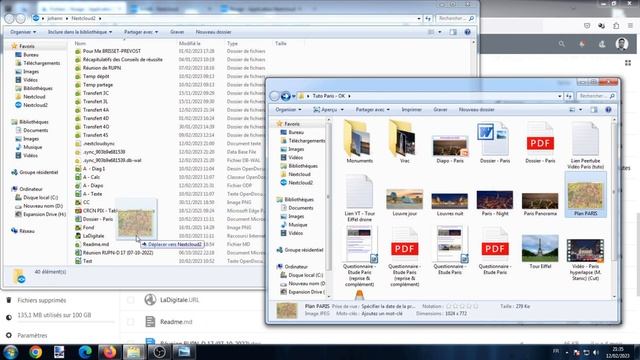Select the Diapo - Paris presentation file
Viewport: 640px width, 360px height.
[x=450, y=149]
